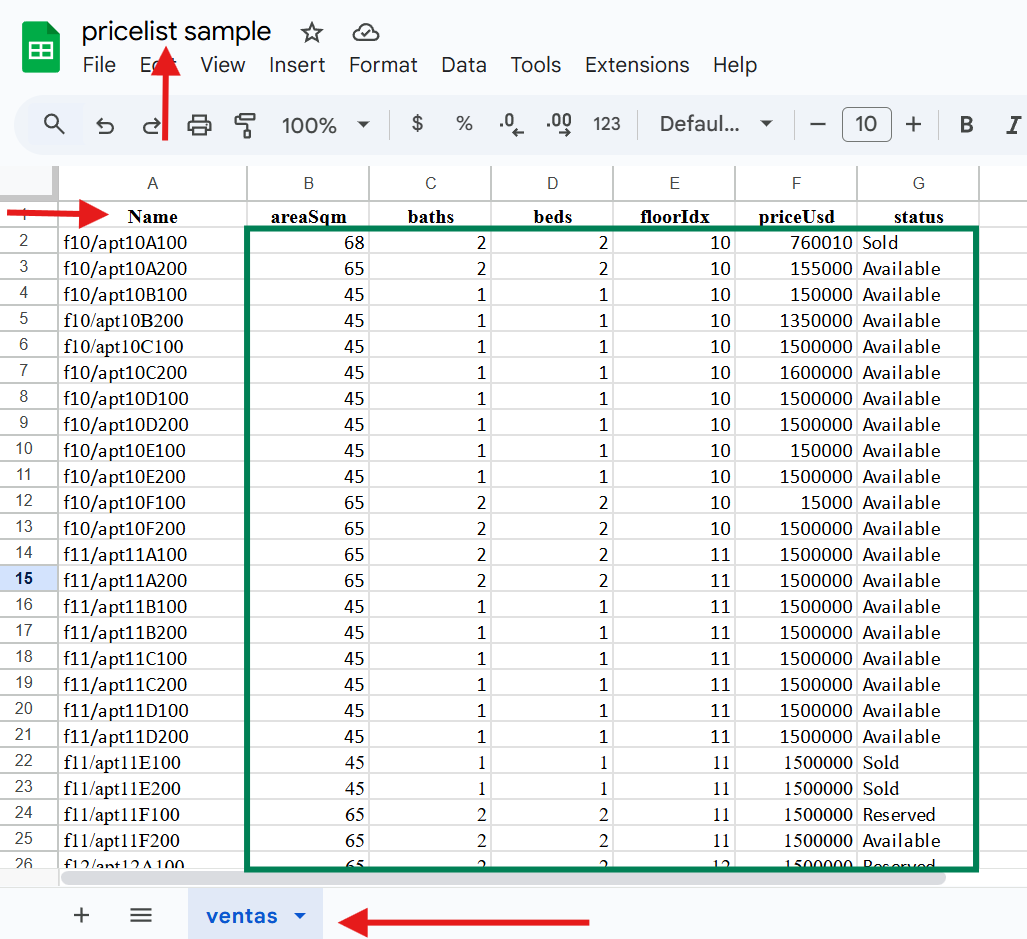Increase font size with plus button

click(913, 124)
